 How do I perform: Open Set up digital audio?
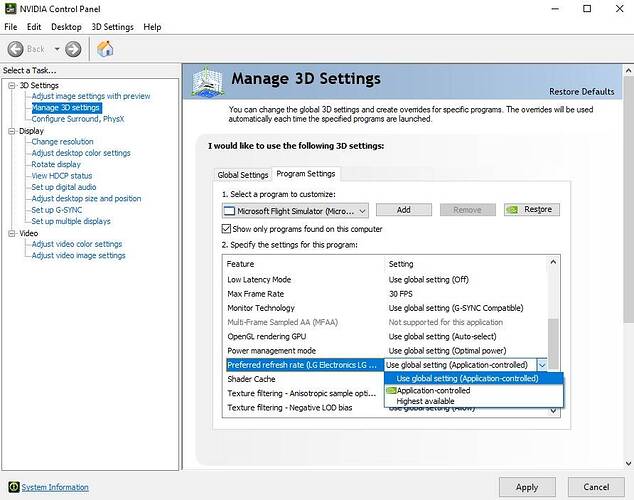(x=64, y=187)
